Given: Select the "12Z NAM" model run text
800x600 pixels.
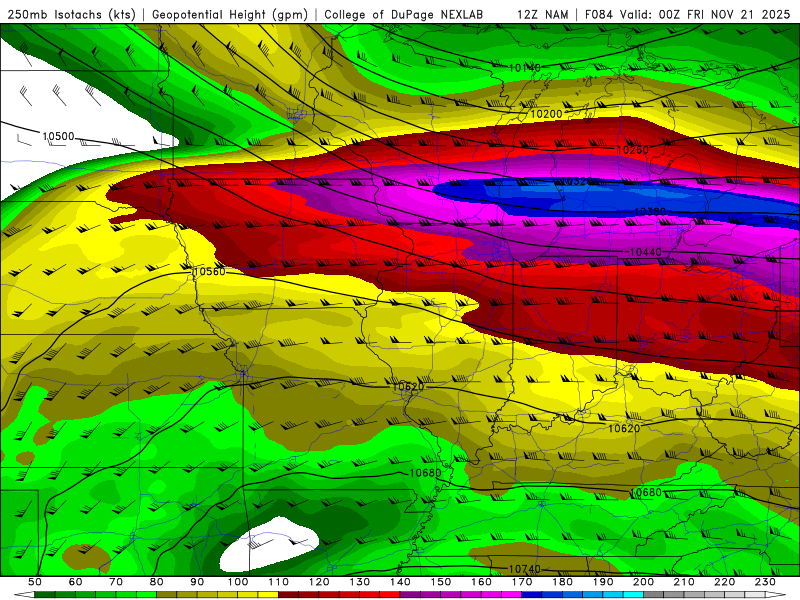Looking at the screenshot, I should tap(543, 14).
